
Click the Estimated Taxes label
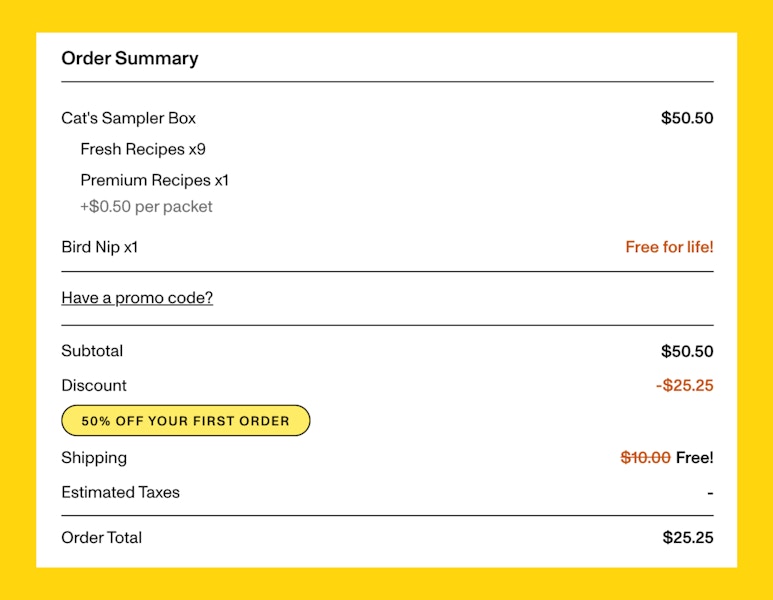[121, 493]
